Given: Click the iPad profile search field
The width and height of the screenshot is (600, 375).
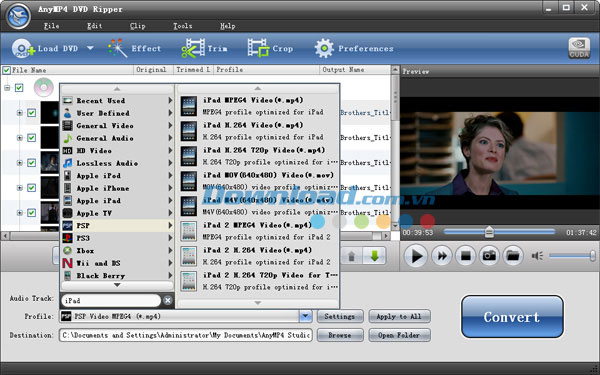Looking at the screenshot, I should 111,300.
